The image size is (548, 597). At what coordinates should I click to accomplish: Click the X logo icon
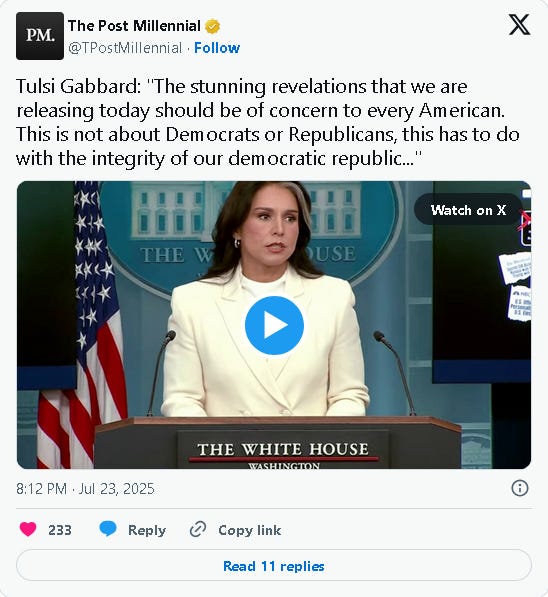(519, 25)
